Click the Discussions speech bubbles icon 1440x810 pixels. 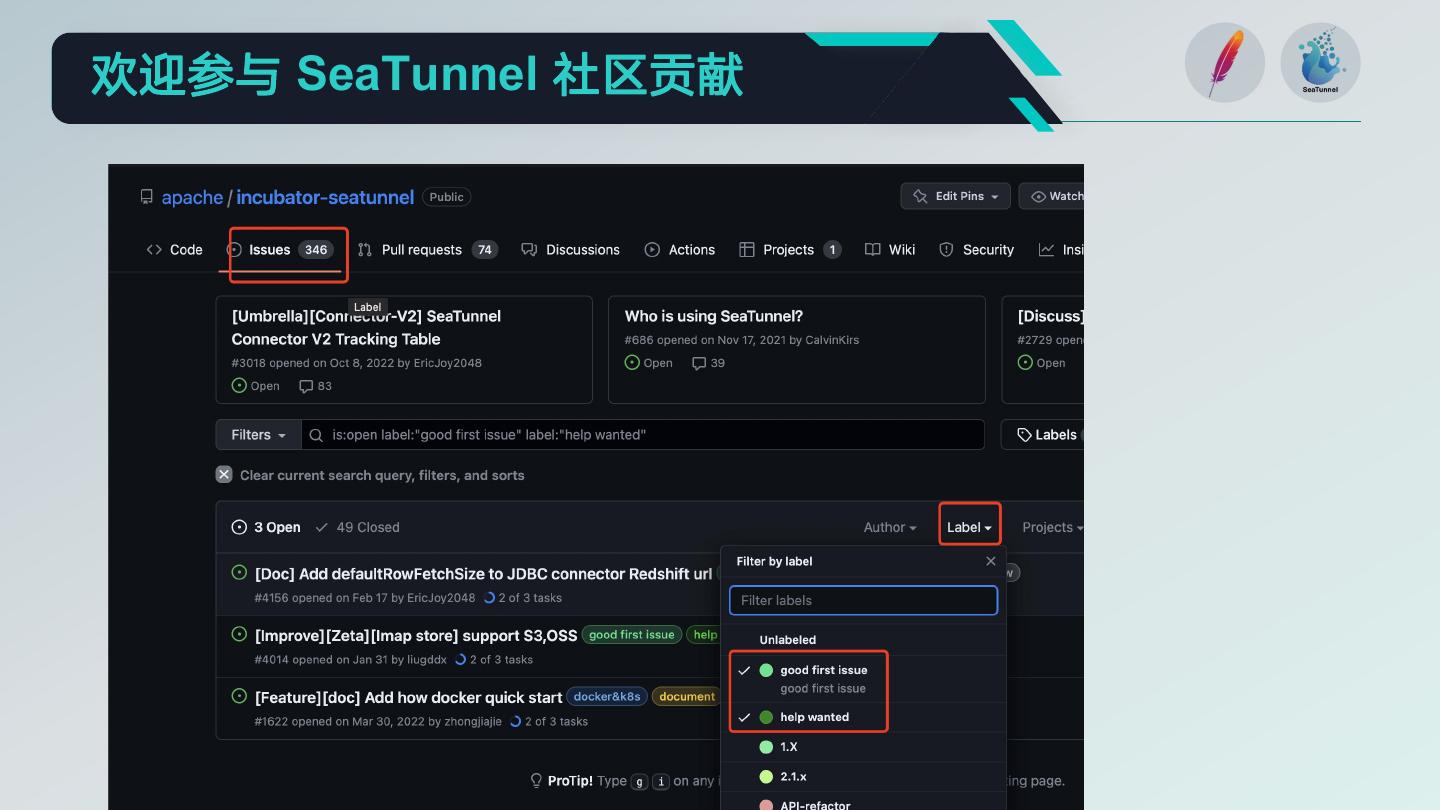[529, 250]
